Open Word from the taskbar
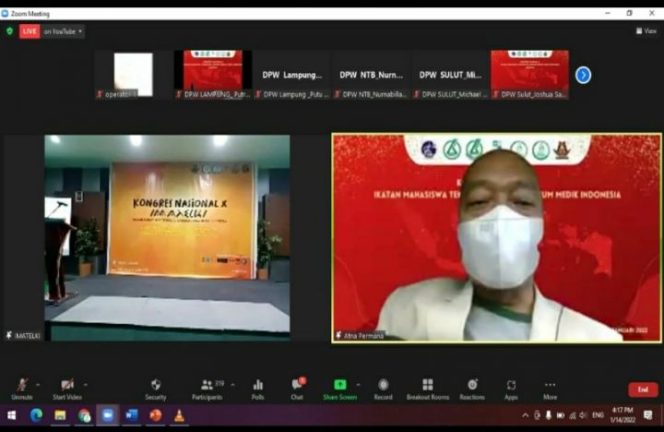The width and height of the screenshot is (664, 432). (x=132, y=415)
